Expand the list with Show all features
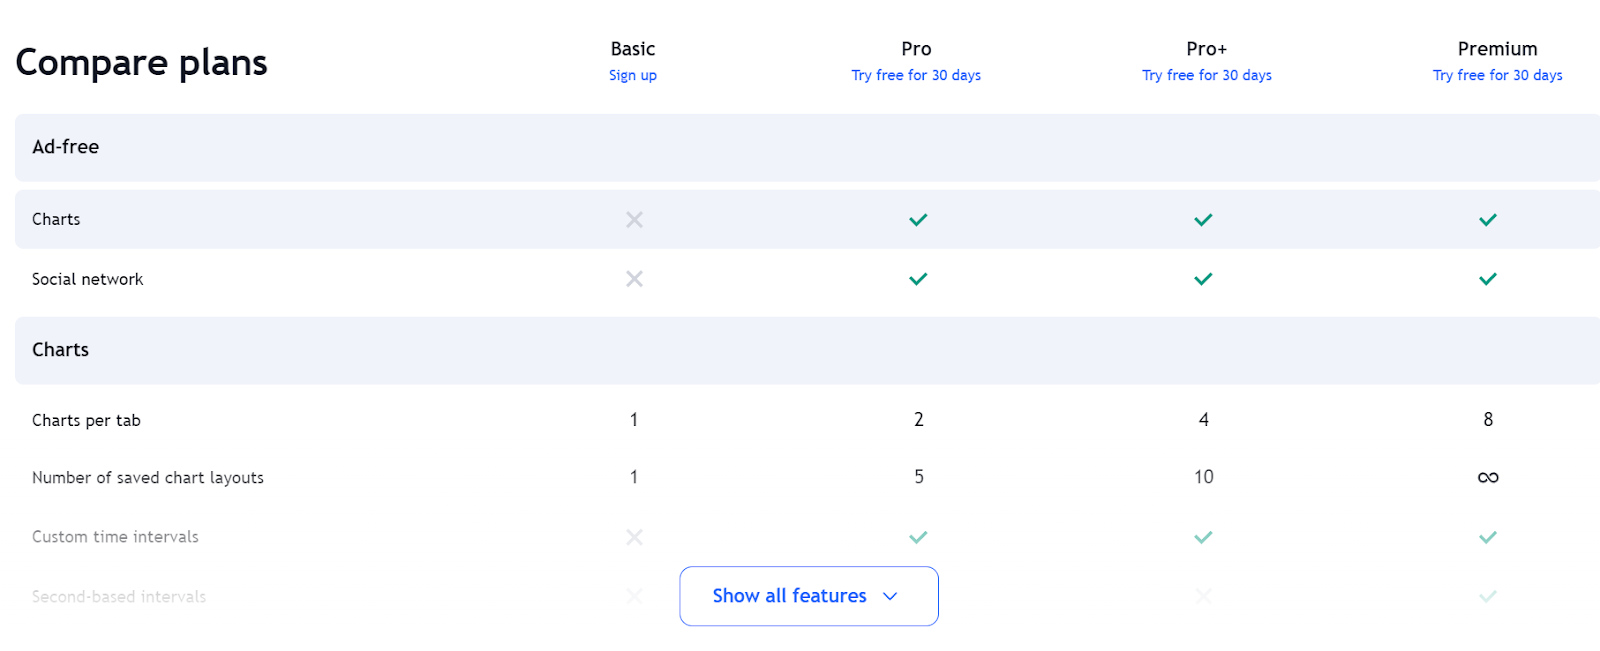1600x651 pixels. pyautogui.click(x=809, y=596)
